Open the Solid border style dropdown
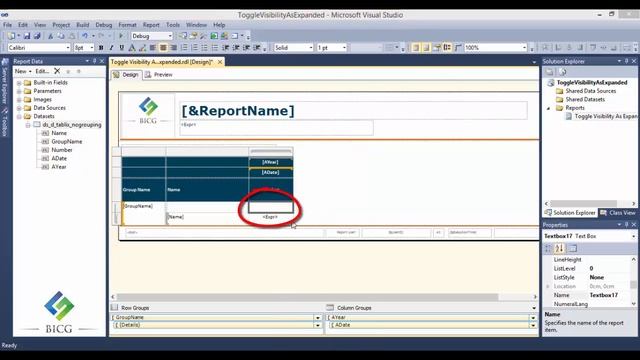The width and height of the screenshot is (640, 360). pos(311,48)
